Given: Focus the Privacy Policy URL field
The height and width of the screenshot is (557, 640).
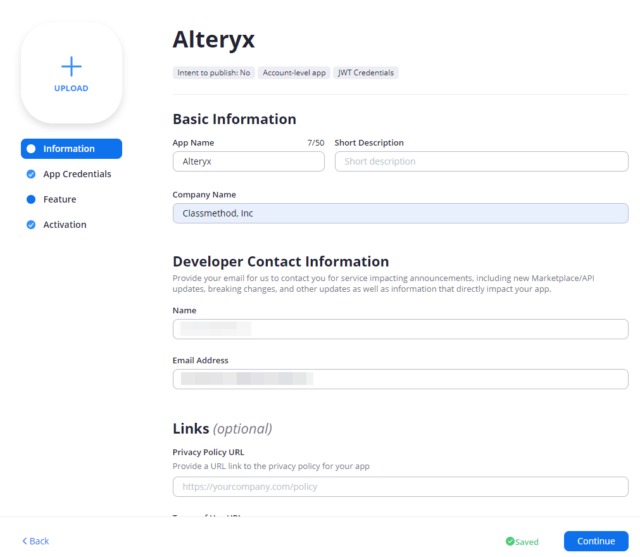Looking at the screenshot, I should [x=400, y=487].
